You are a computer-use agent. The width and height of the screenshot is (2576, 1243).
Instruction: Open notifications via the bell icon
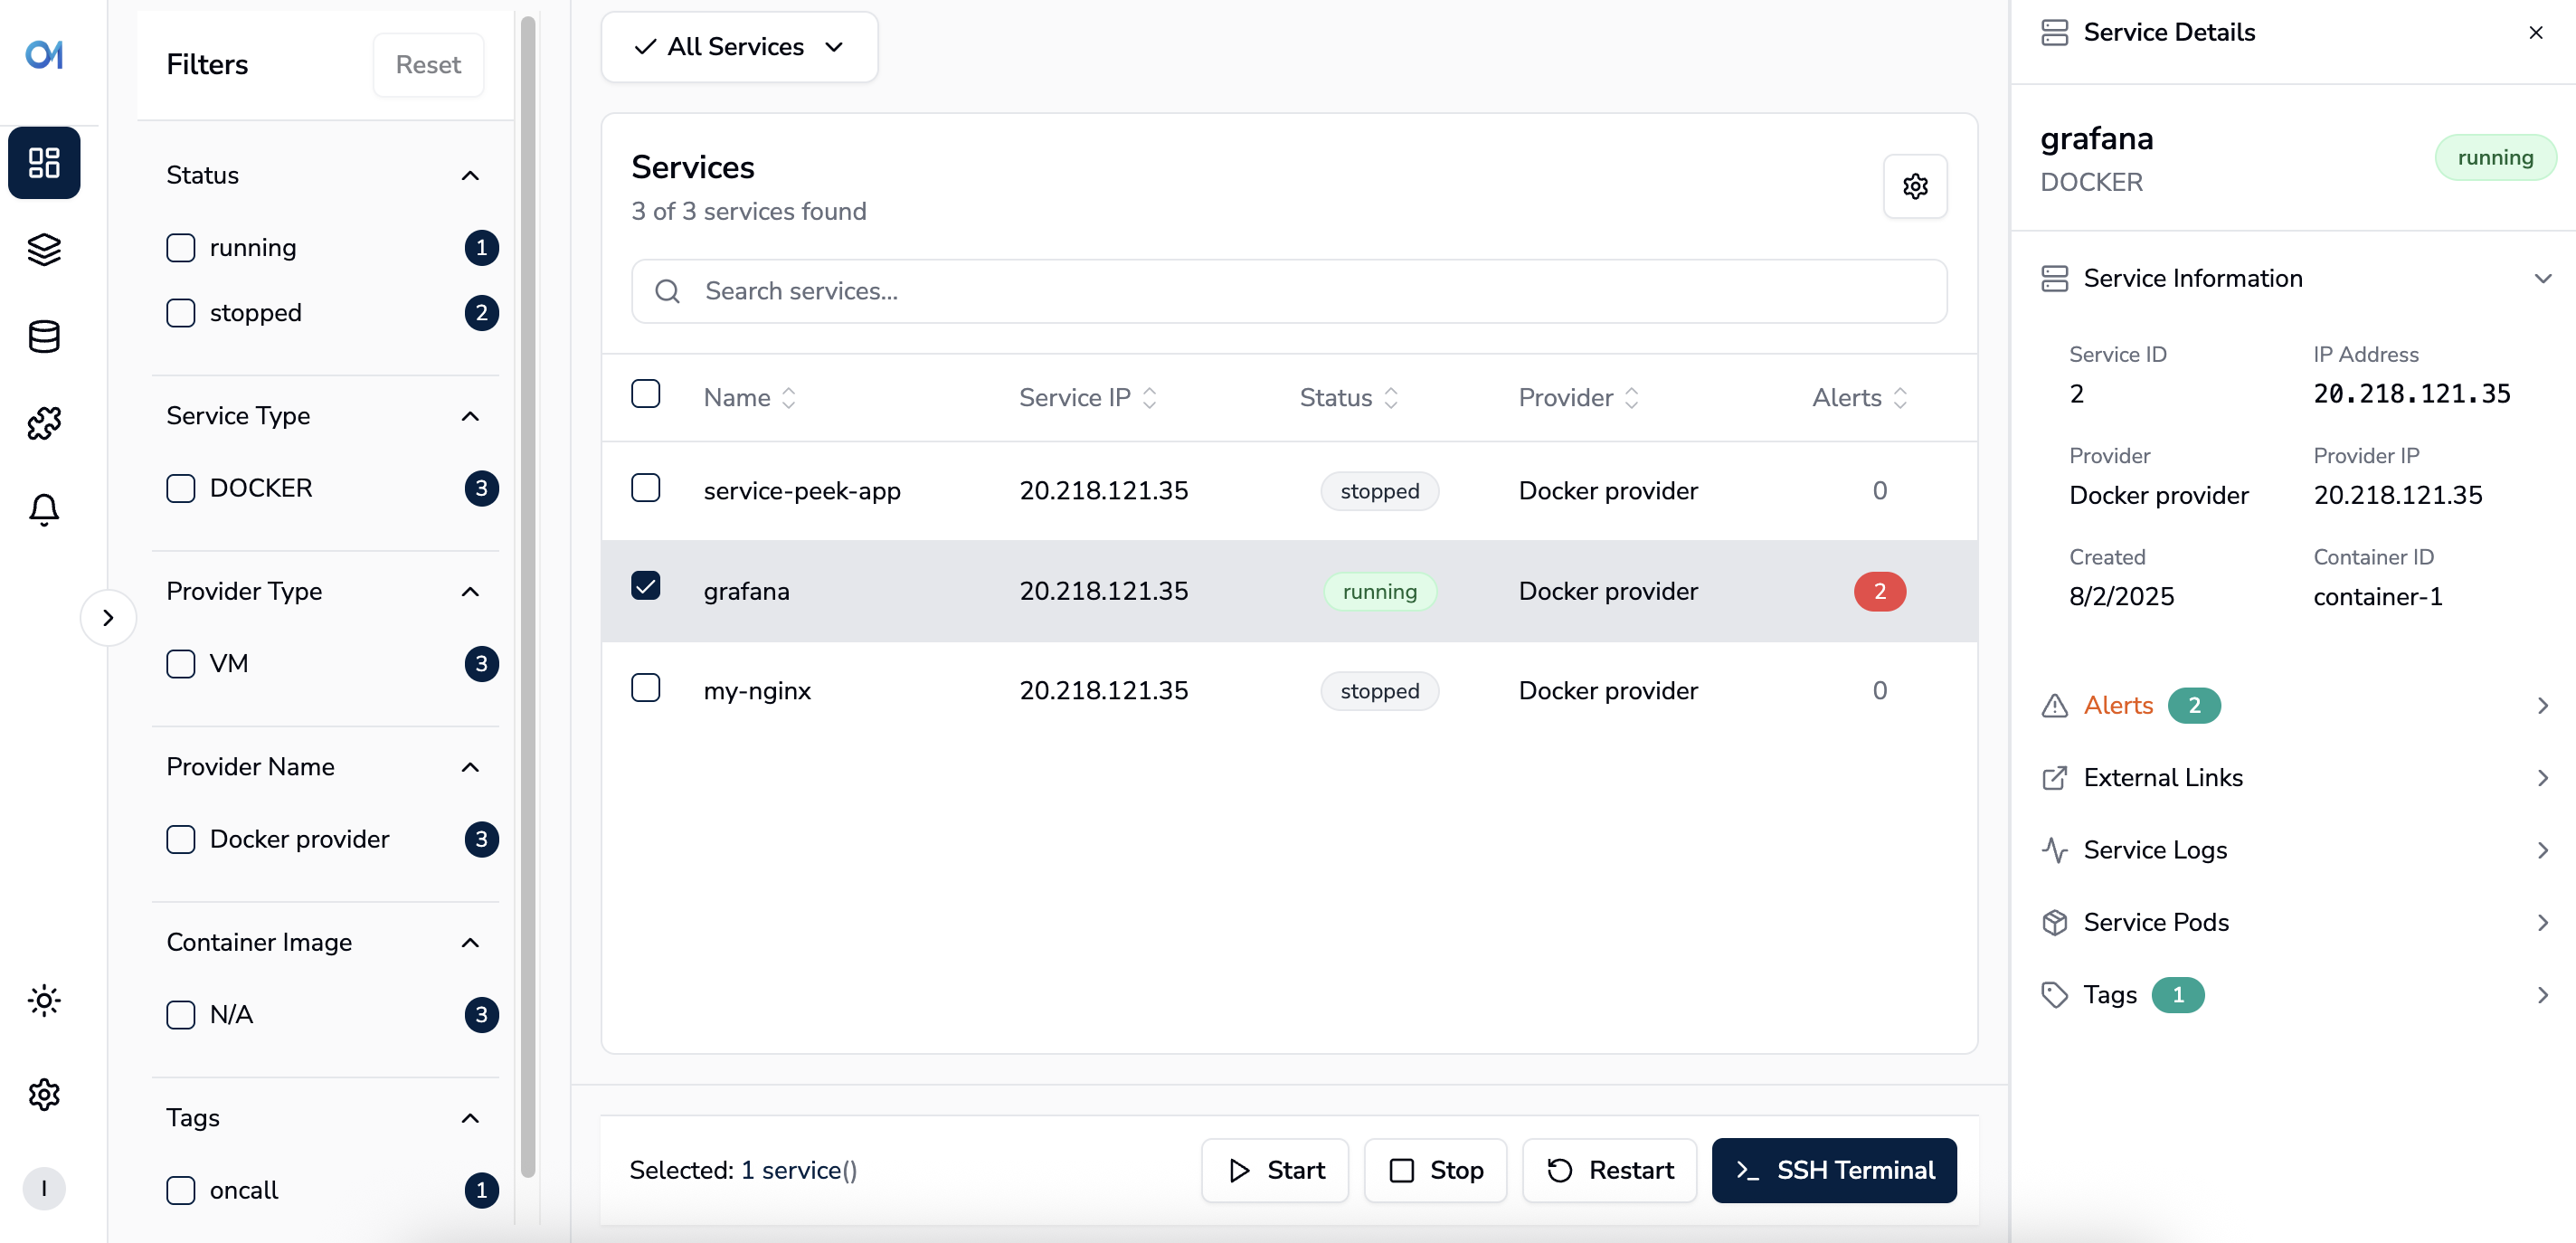pyautogui.click(x=44, y=510)
